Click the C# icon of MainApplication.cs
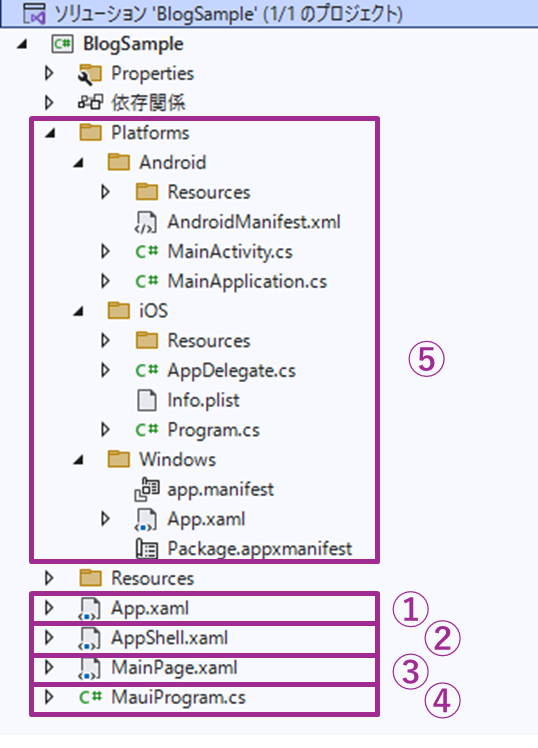The height and width of the screenshot is (748, 538). coord(146,281)
